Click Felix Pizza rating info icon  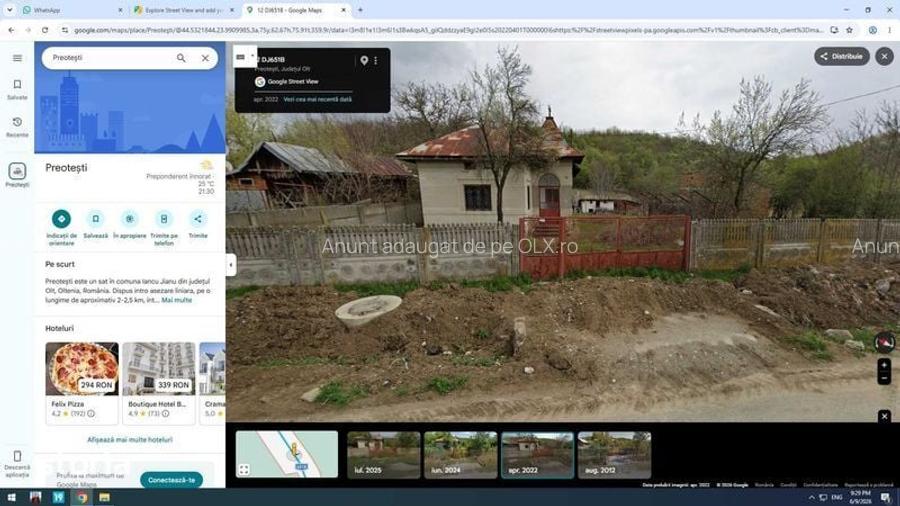coord(91,413)
